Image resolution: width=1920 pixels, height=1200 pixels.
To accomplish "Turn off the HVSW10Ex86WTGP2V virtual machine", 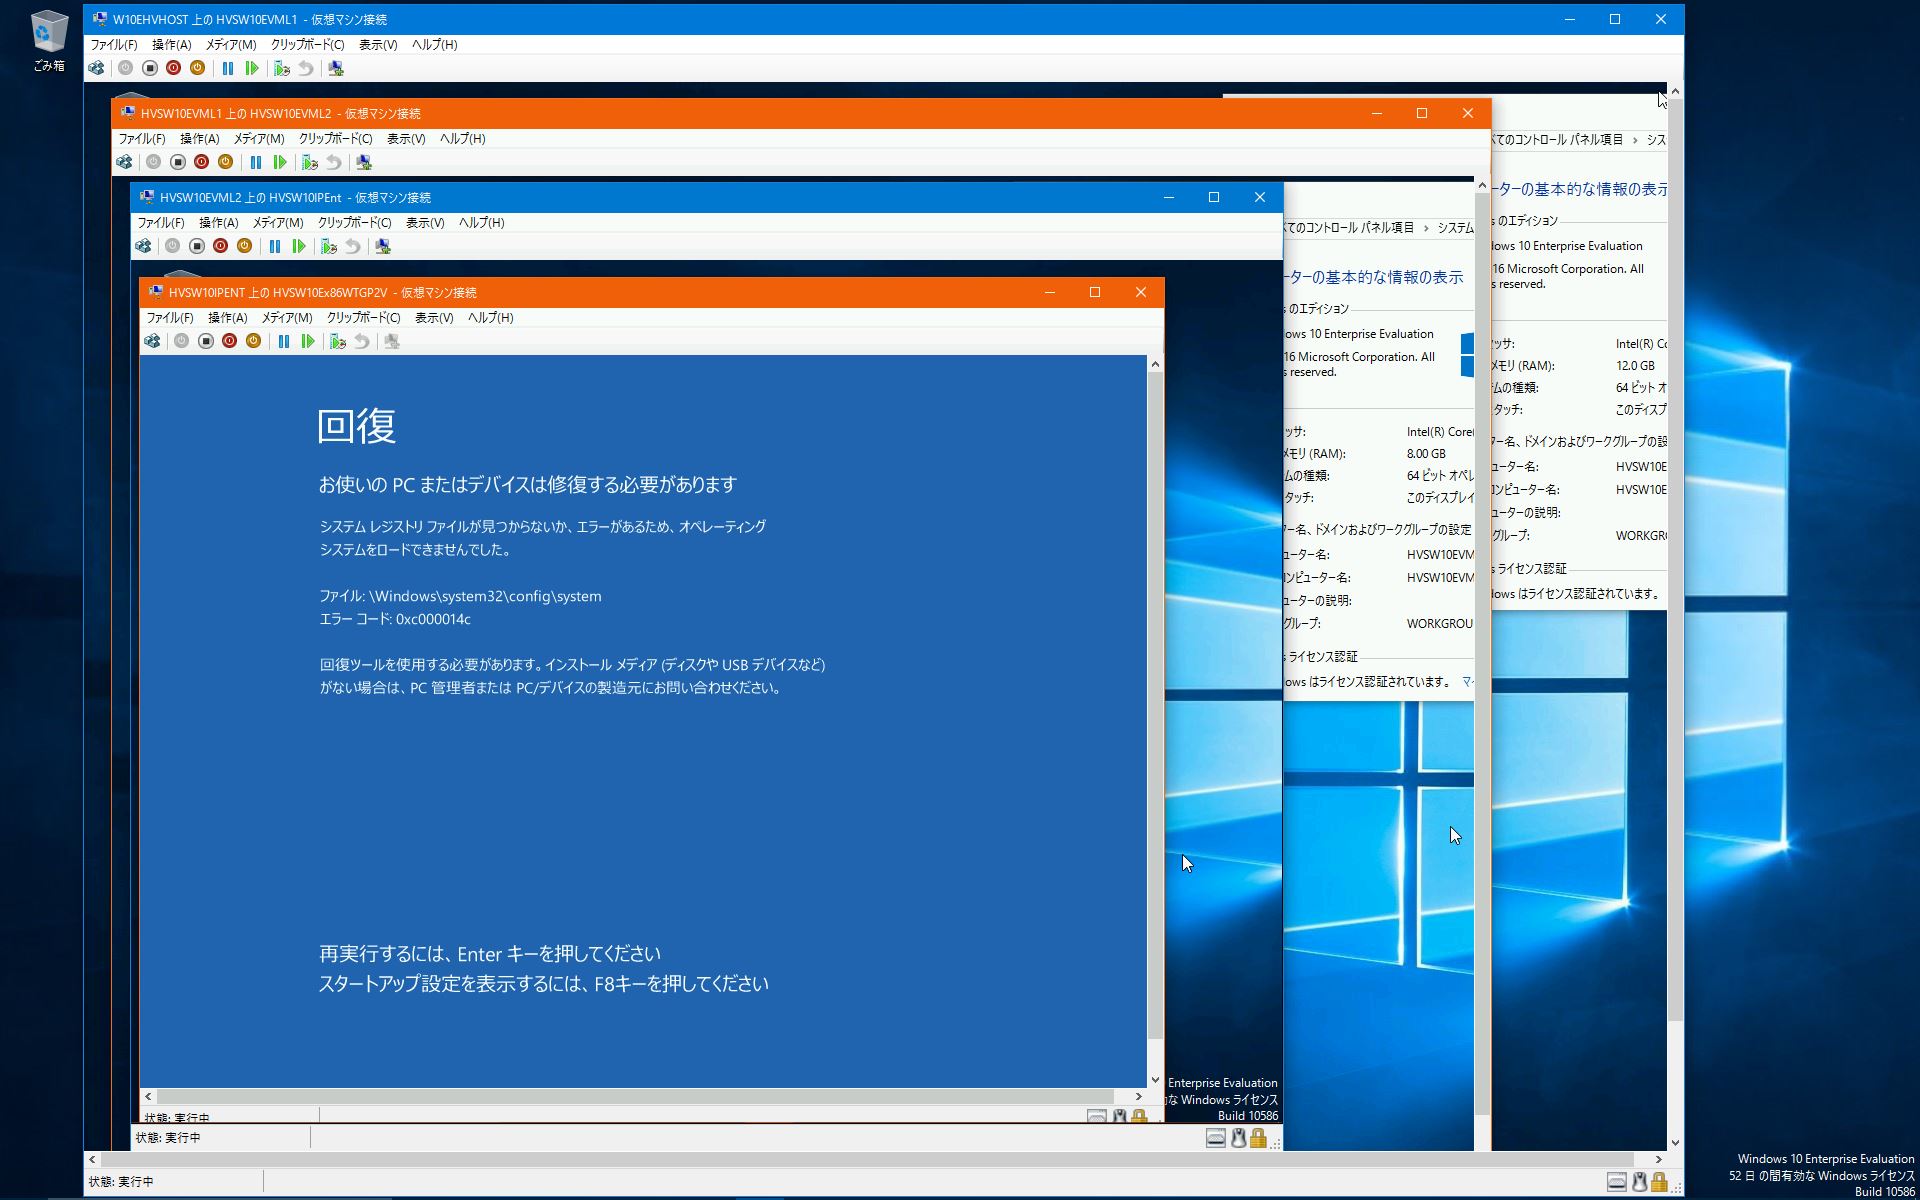I will [205, 341].
